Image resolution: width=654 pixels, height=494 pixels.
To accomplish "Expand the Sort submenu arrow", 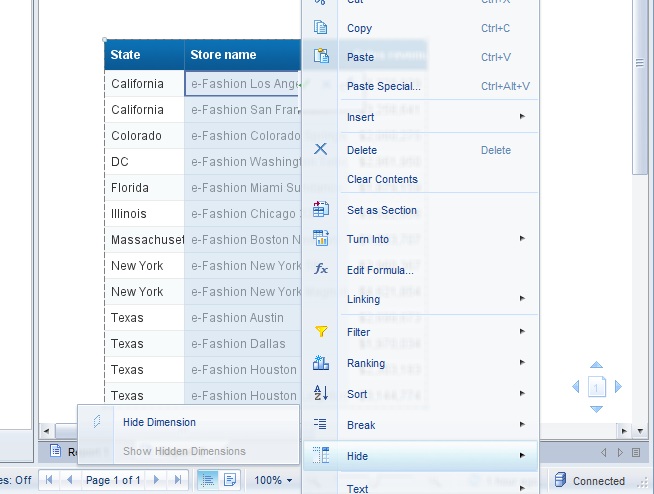I will point(522,393).
